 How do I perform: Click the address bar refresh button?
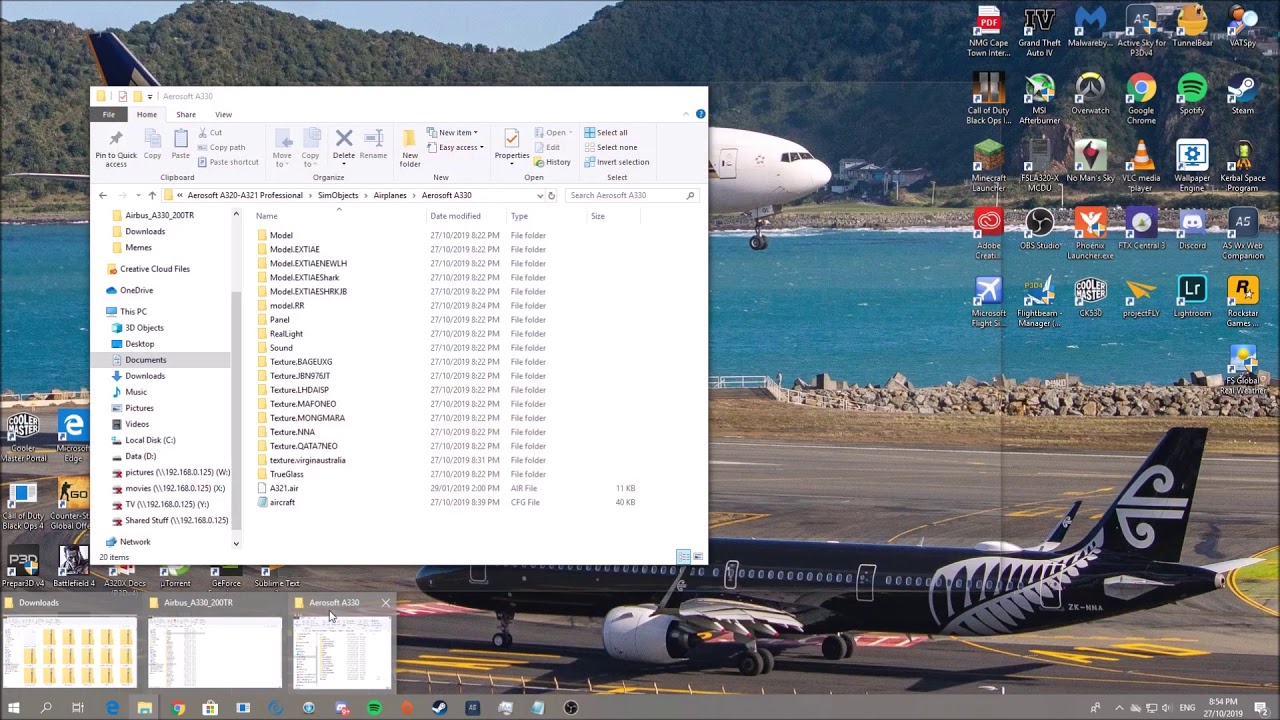click(551, 195)
